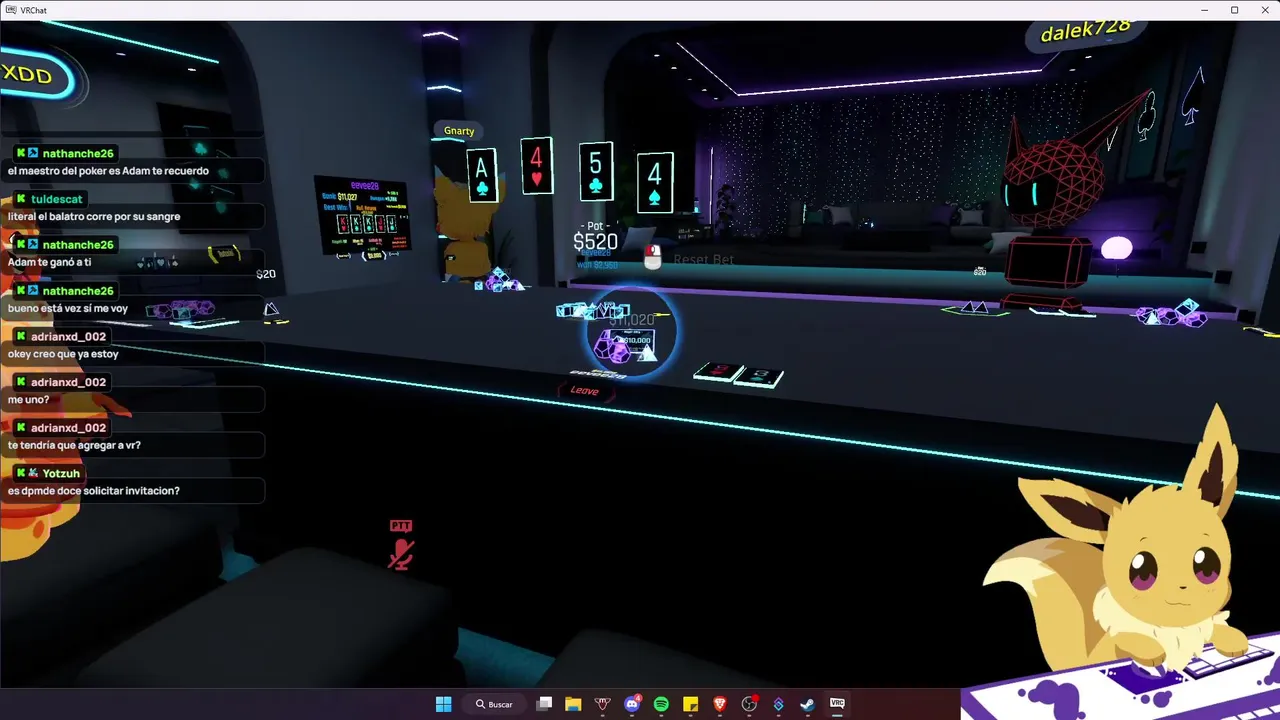Open Sticky Notes from the taskbar
The width and height of the screenshot is (1280, 720).
690,704
